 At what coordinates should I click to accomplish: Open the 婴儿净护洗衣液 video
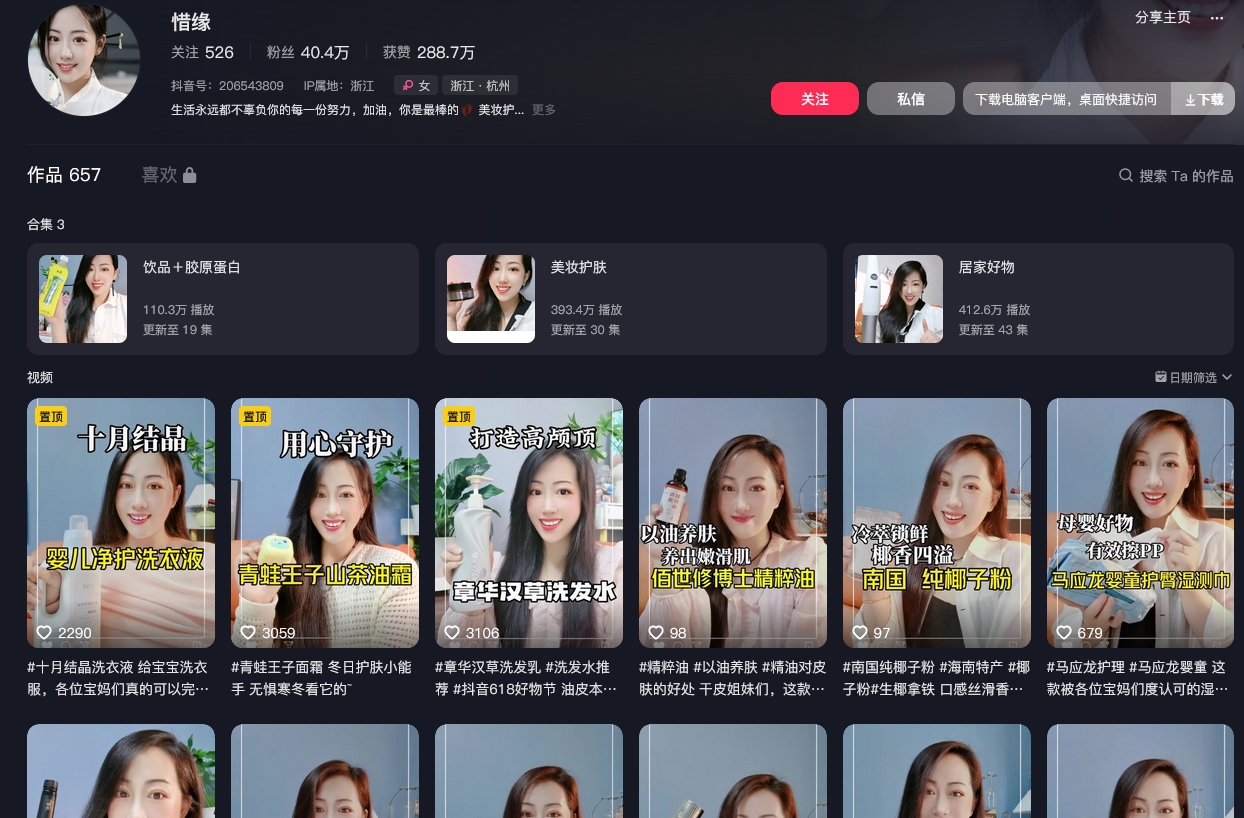click(x=121, y=523)
